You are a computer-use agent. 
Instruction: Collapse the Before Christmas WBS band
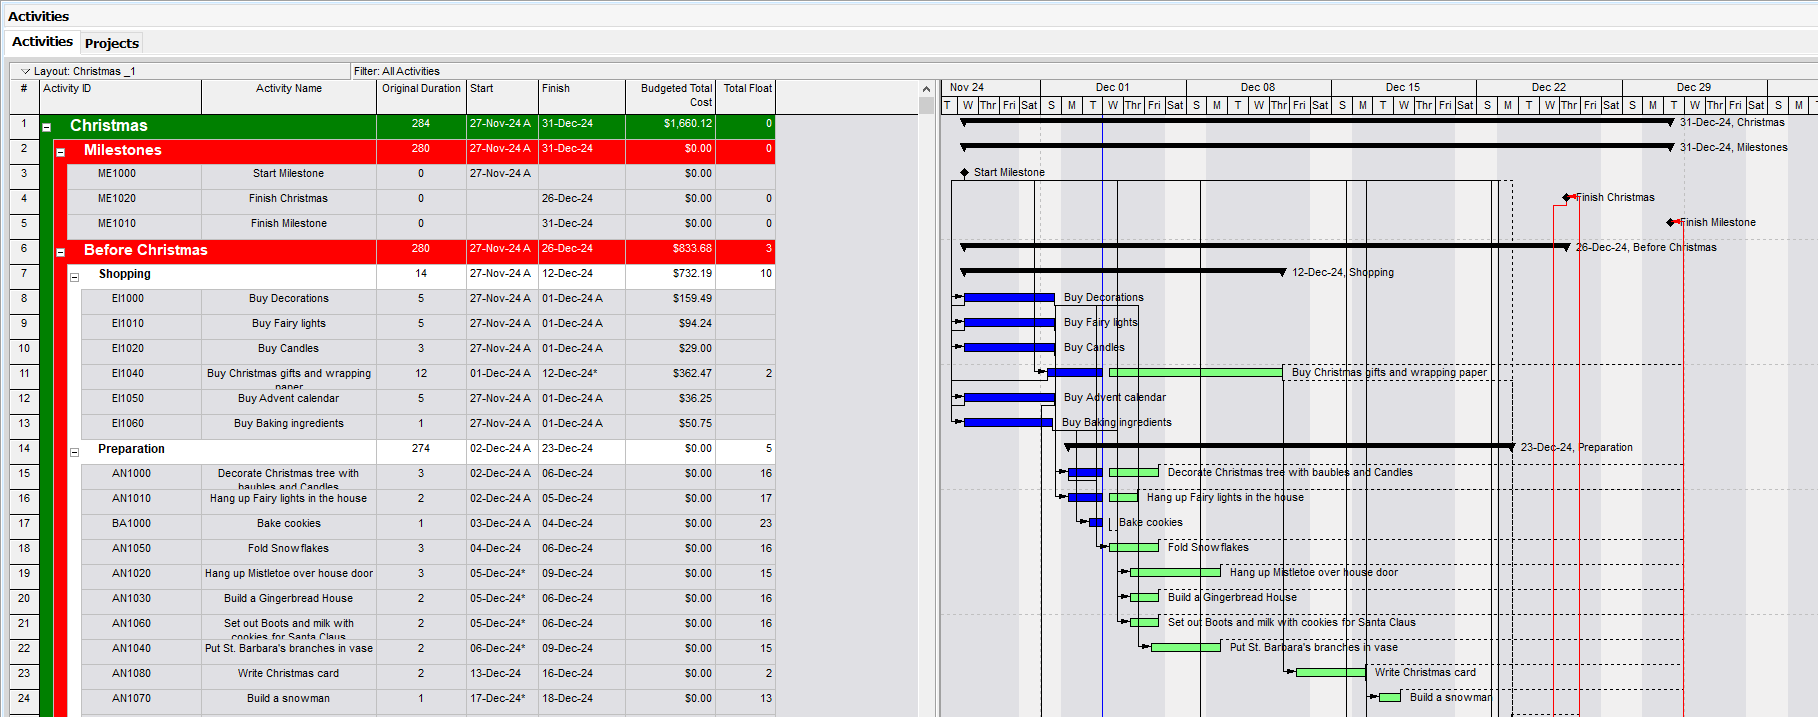(61, 252)
